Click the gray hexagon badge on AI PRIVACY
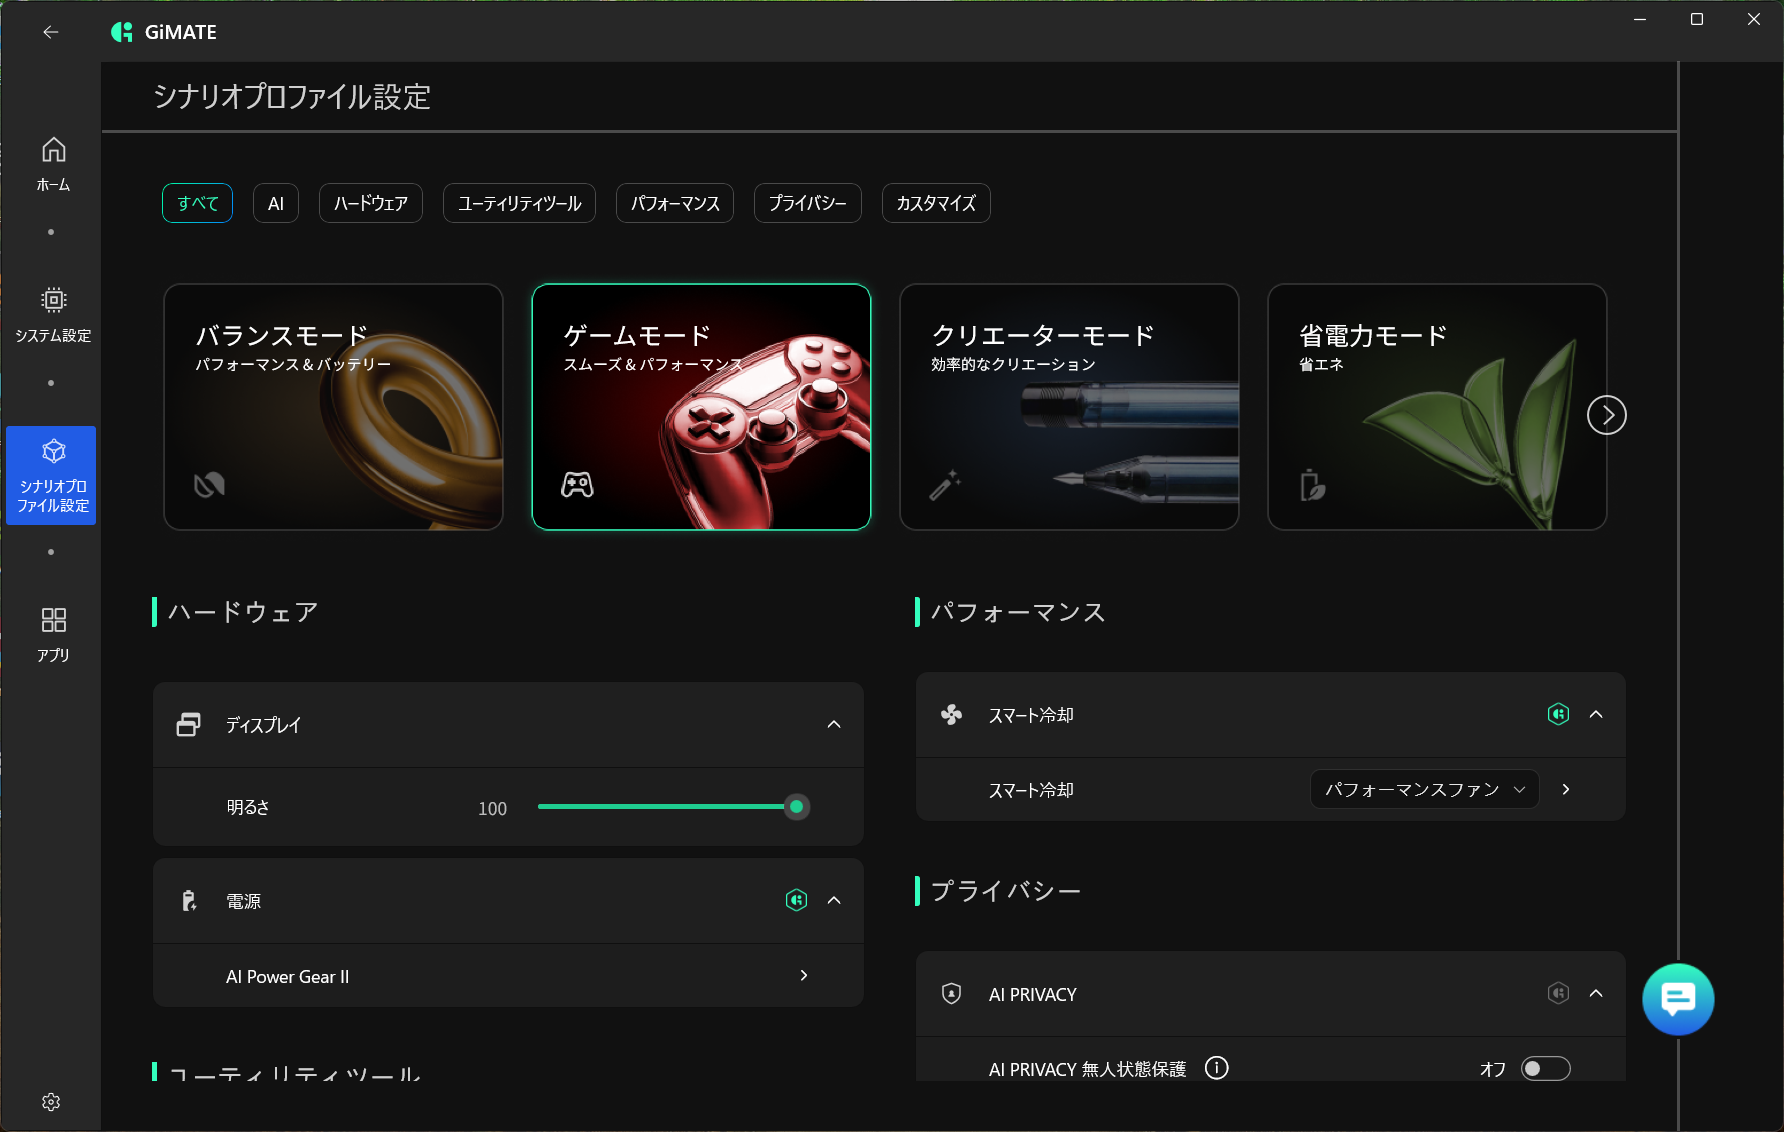Image resolution: width=1784 pixels, height=1132 pixels. (x=1558, y=993)
